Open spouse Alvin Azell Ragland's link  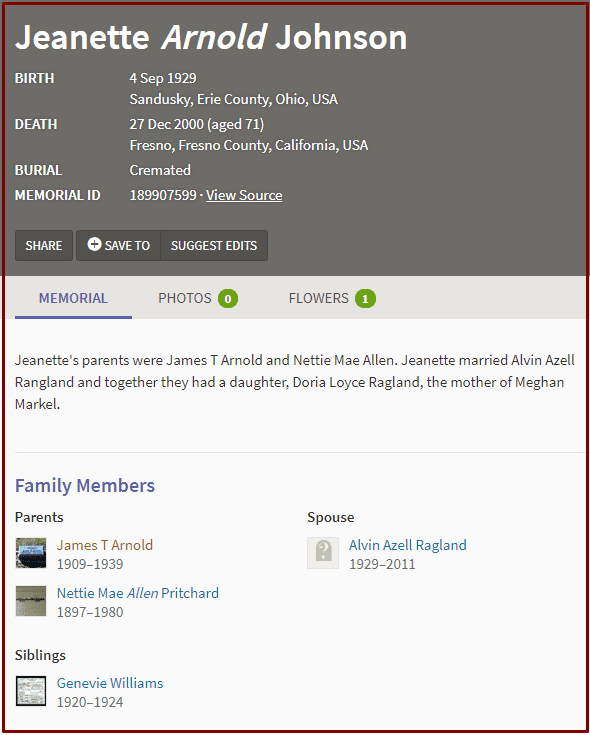click(408, 545)
